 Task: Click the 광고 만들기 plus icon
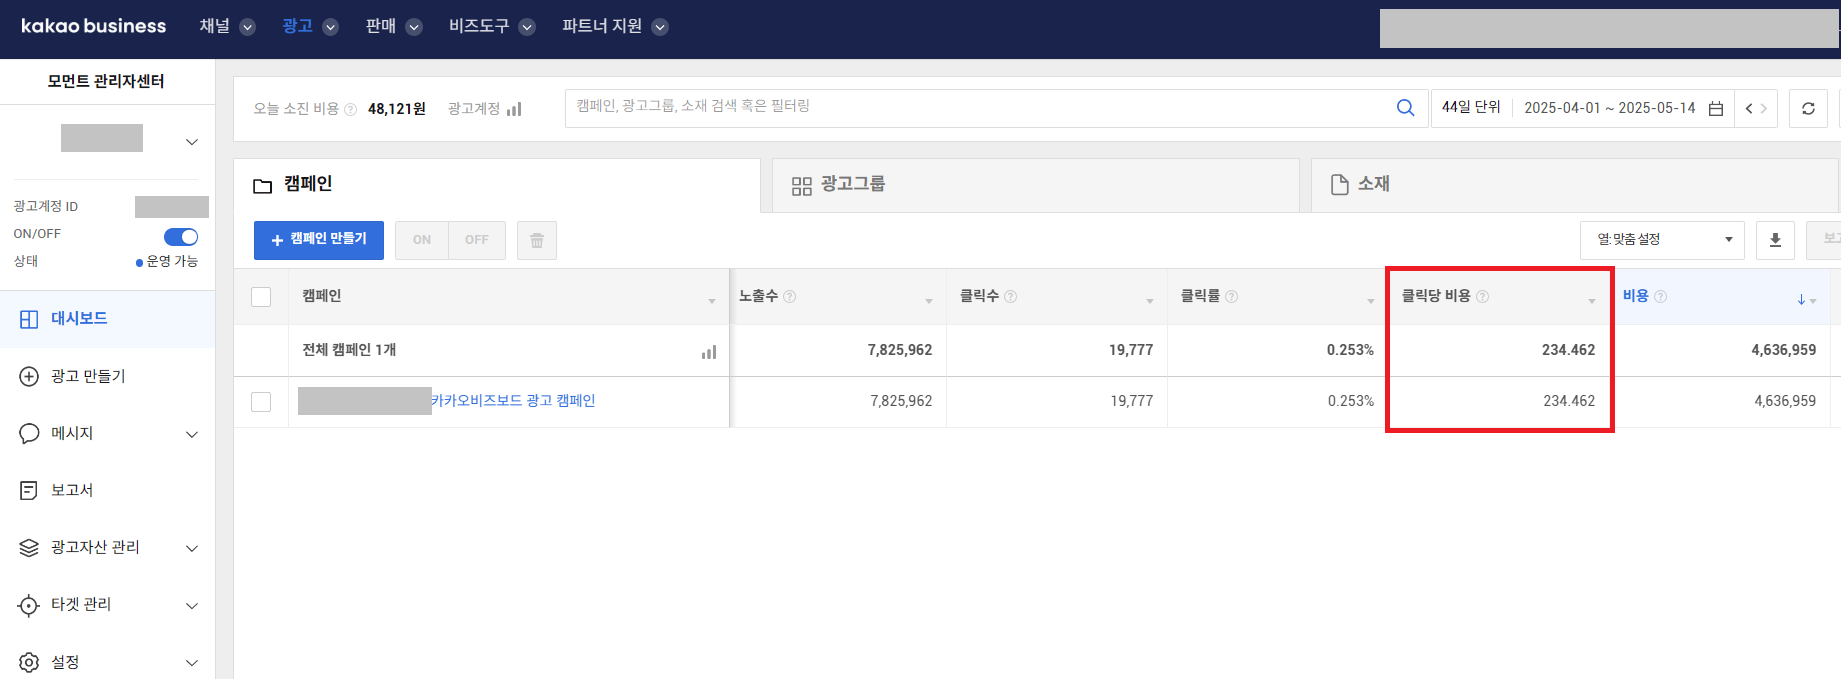(29, 376)
